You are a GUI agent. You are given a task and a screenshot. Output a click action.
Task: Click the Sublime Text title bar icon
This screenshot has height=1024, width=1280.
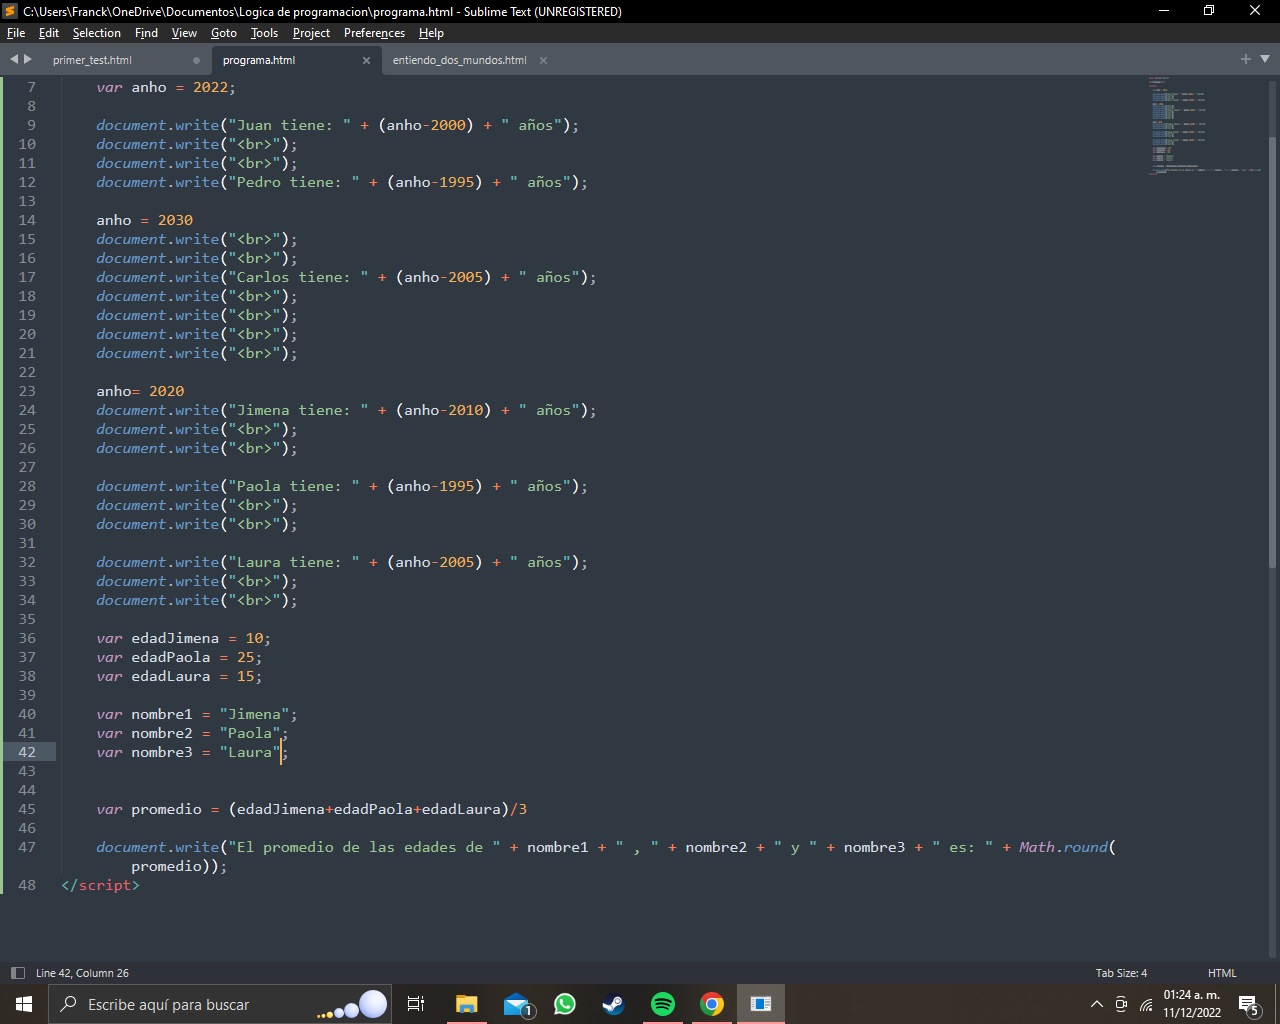coord(10,11)
